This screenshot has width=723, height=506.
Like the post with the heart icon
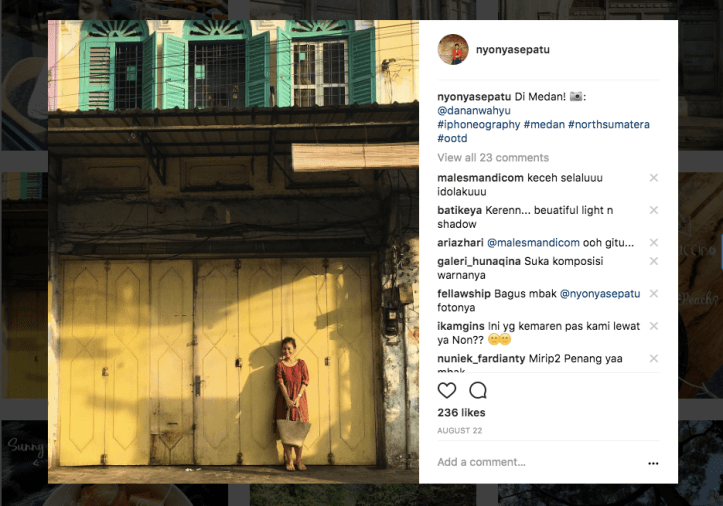point(446,391)
